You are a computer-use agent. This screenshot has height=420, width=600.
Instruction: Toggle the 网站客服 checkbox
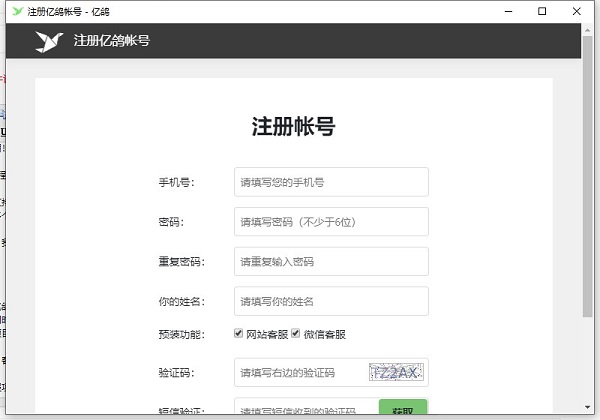239,333
